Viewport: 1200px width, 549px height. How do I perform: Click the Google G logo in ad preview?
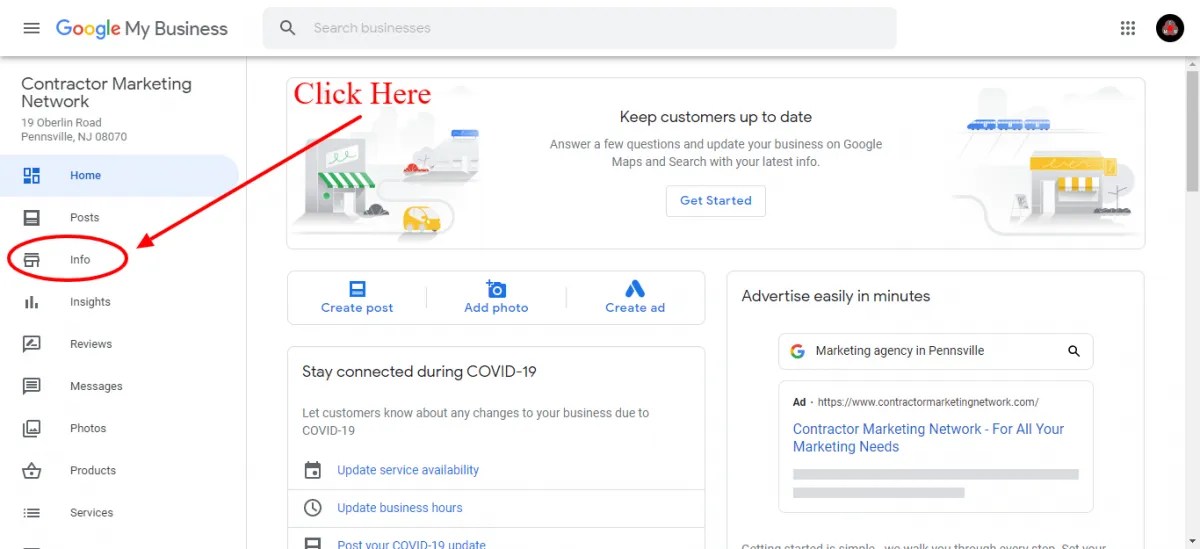797,351
